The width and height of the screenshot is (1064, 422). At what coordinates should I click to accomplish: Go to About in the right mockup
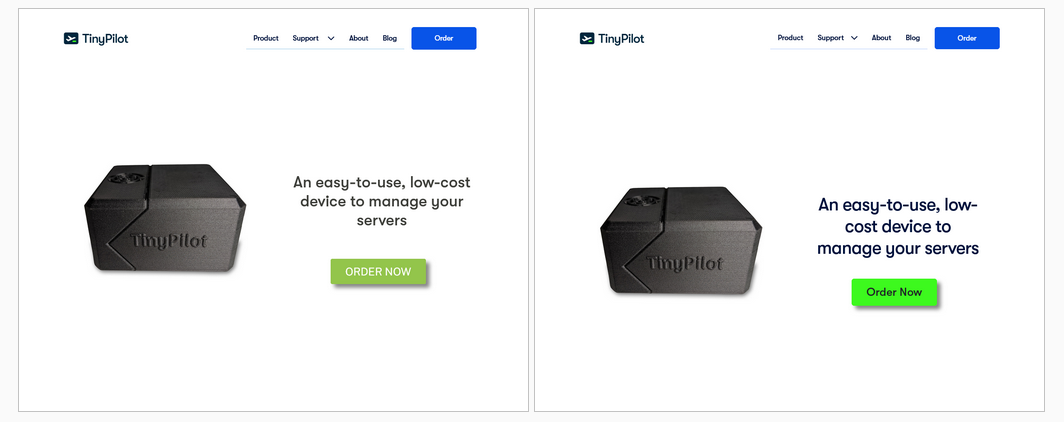[x=881, y=39]
